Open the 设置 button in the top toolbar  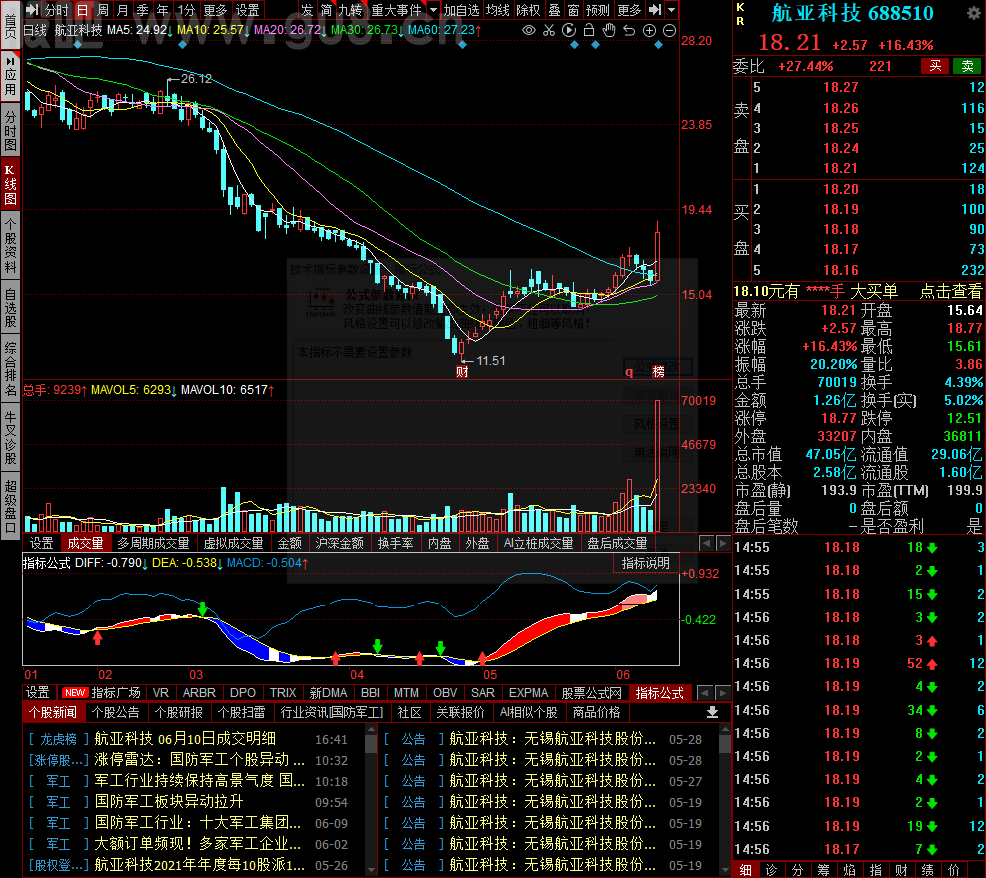[x=247, y=10]
